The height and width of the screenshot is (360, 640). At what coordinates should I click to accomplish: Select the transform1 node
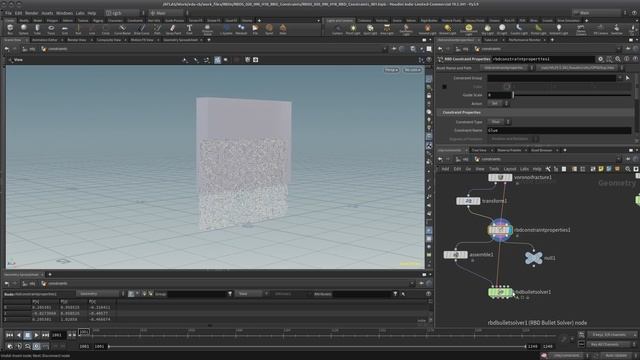pos(468,201)
